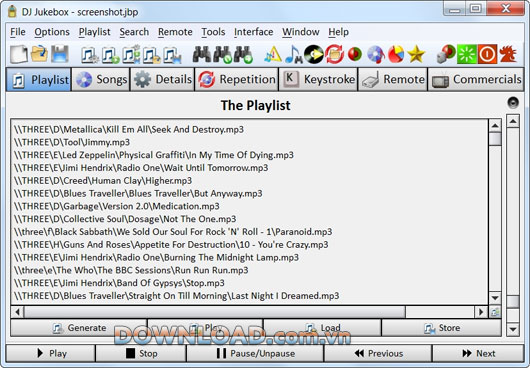Switch to the Keystroke tab
The height and width of the screenshot is (368, 530).
point(318,79)
